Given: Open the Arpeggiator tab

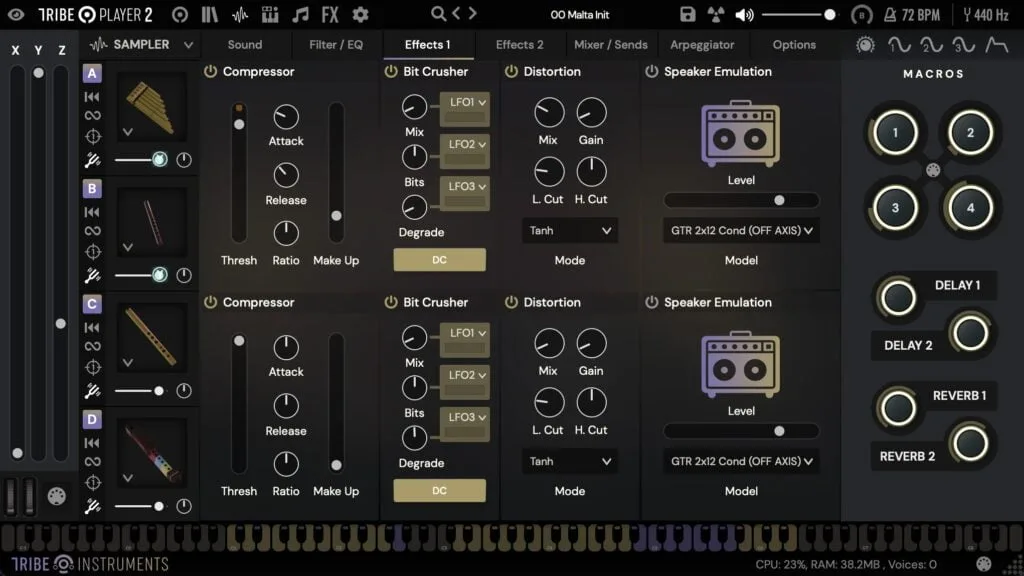Looking at the screenshot, I should pyautogui.click(x=703, y=45).
